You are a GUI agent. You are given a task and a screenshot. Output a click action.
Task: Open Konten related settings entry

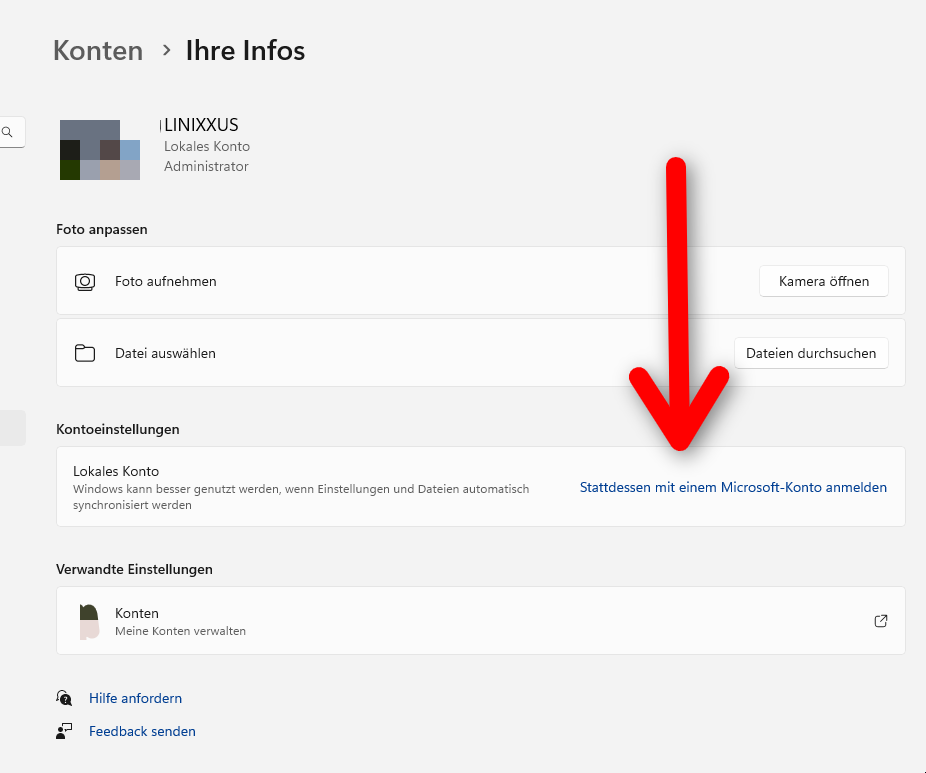[x=481, y=621]
